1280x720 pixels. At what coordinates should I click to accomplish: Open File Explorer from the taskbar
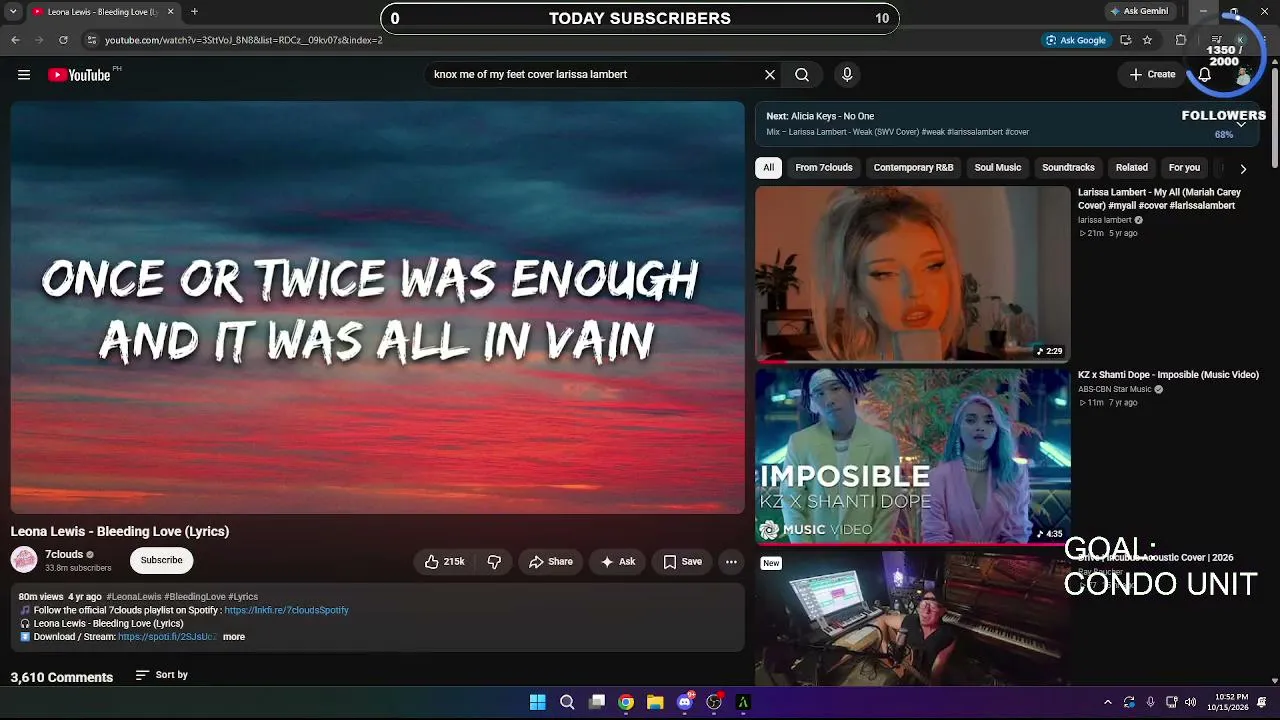click(655, 702)
